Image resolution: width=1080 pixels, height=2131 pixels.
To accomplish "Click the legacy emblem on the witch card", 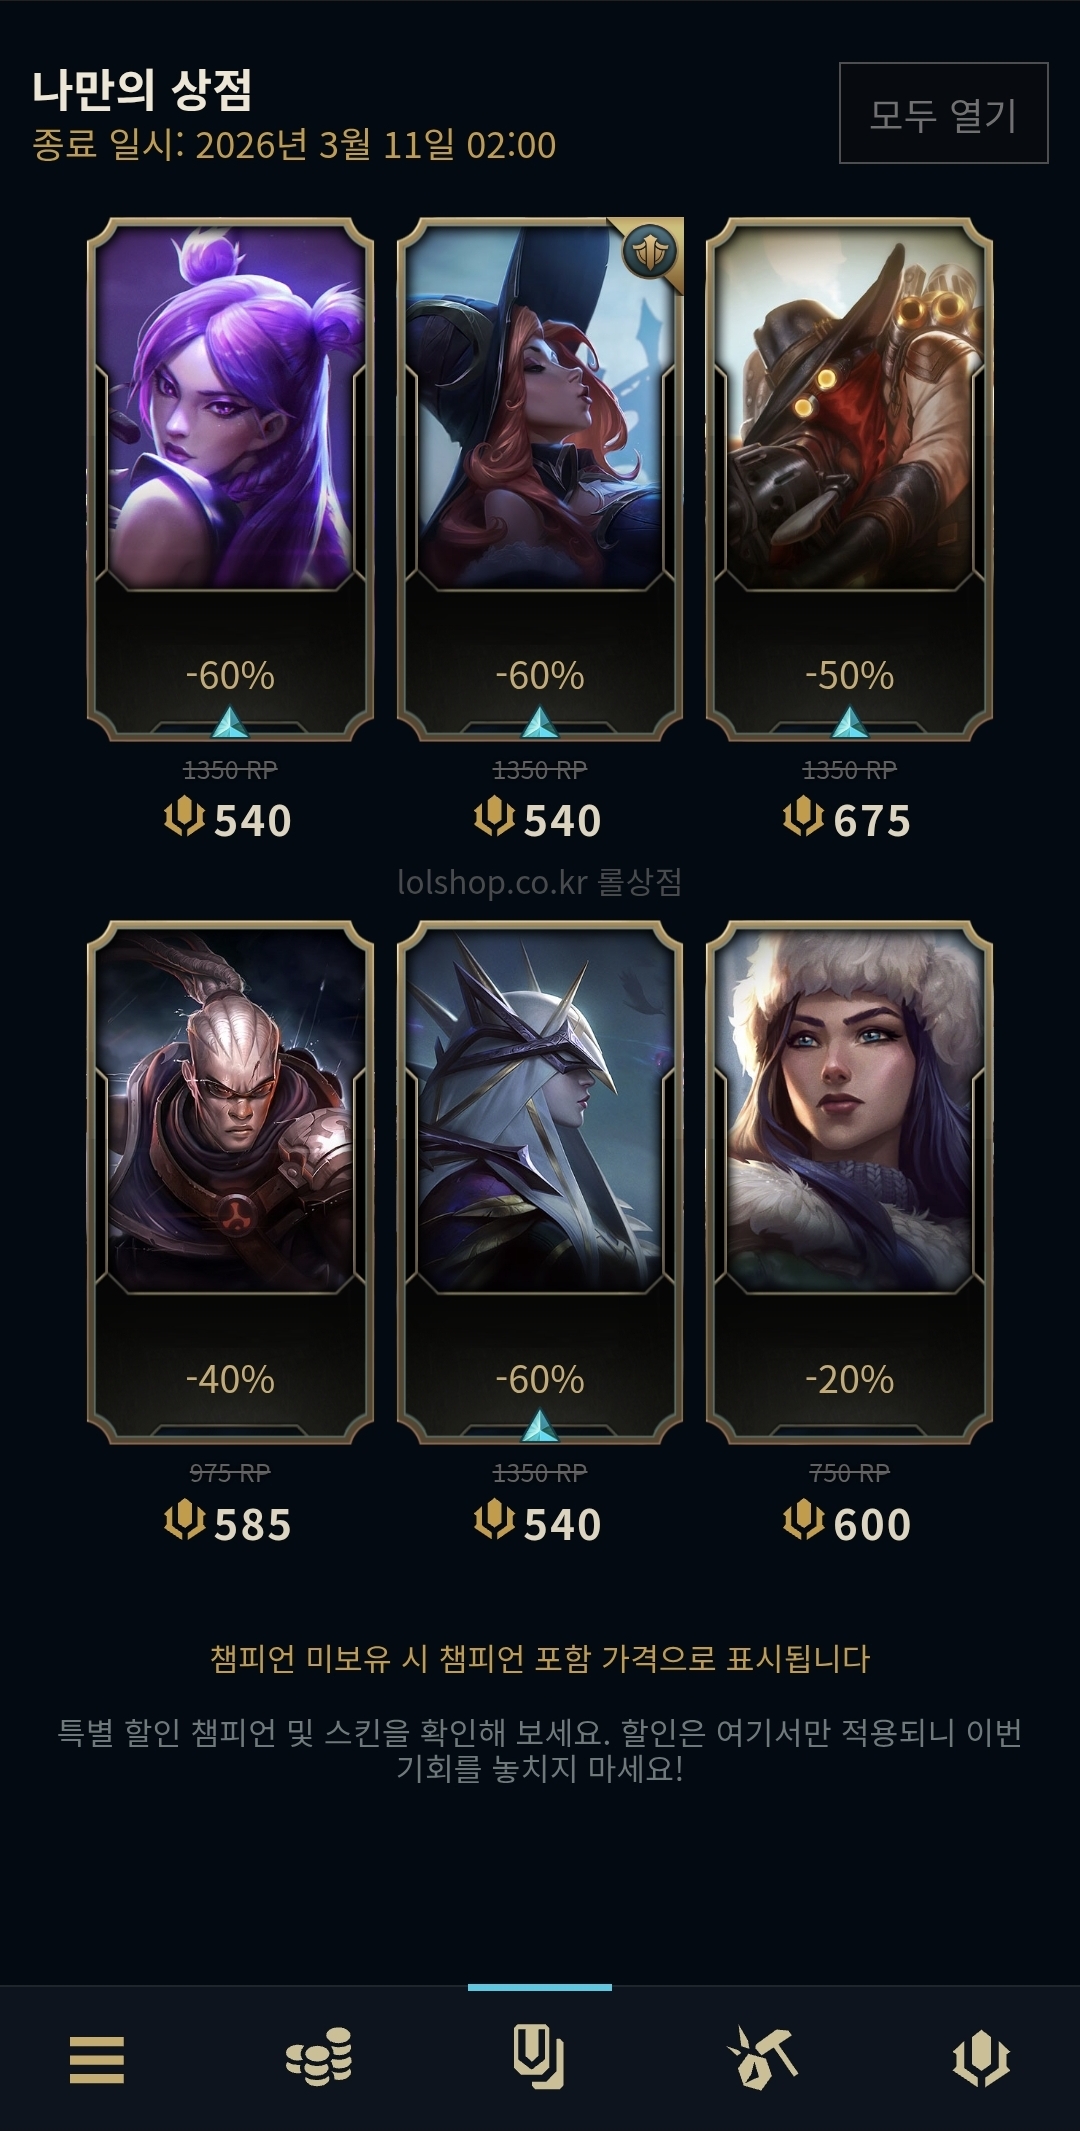I will [x=650, y=252].
